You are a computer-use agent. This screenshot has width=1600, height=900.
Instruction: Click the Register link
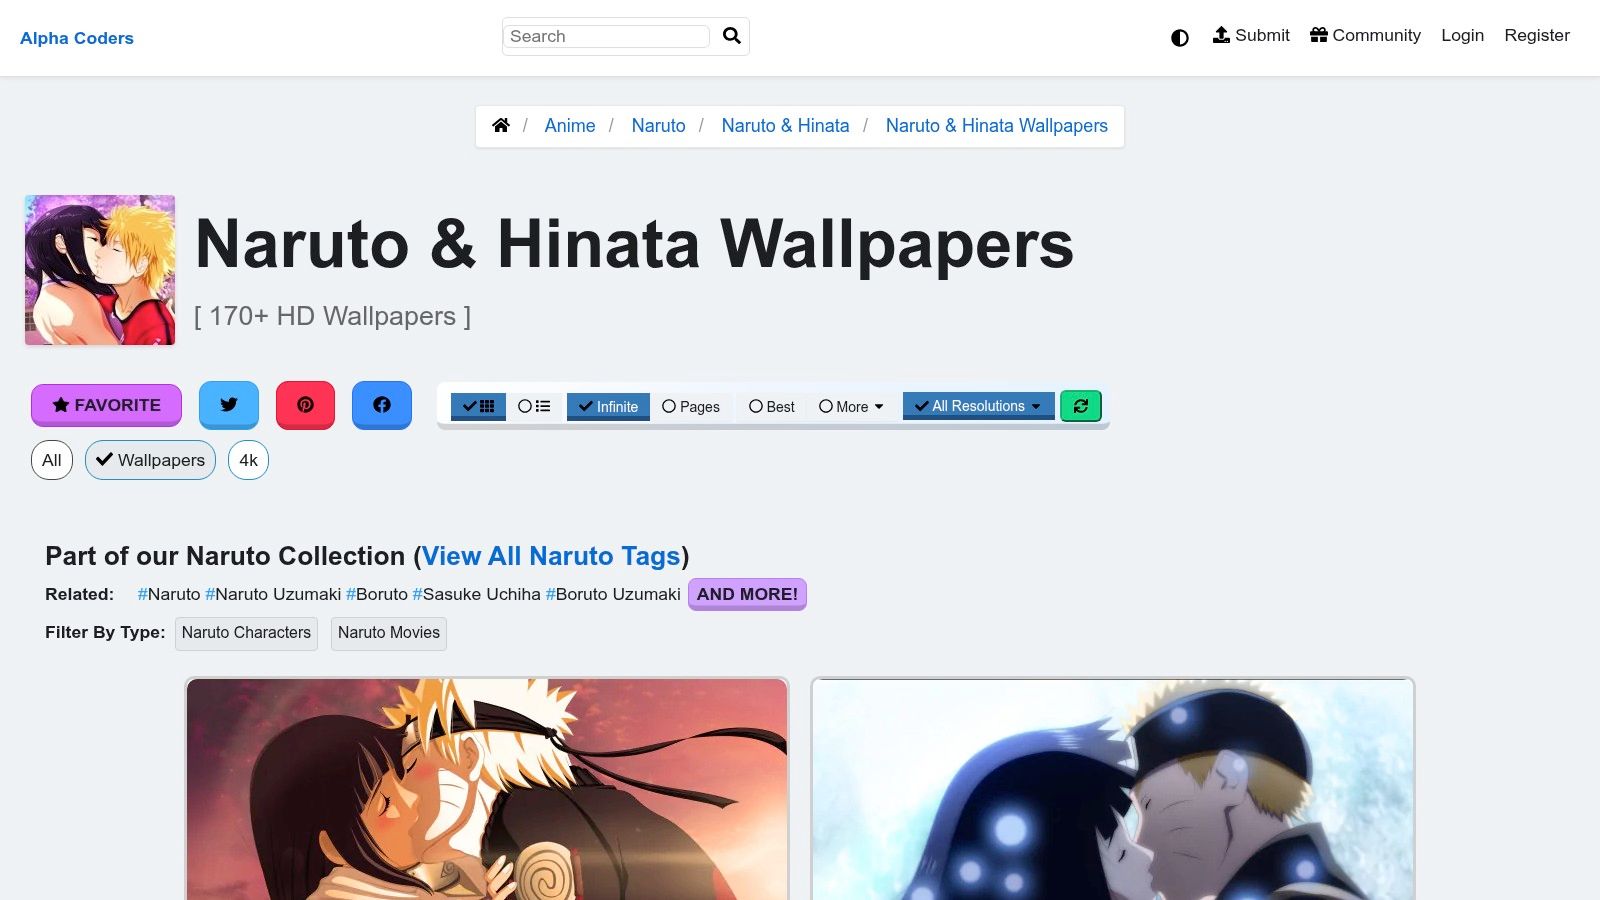(x=1537, y=35)
